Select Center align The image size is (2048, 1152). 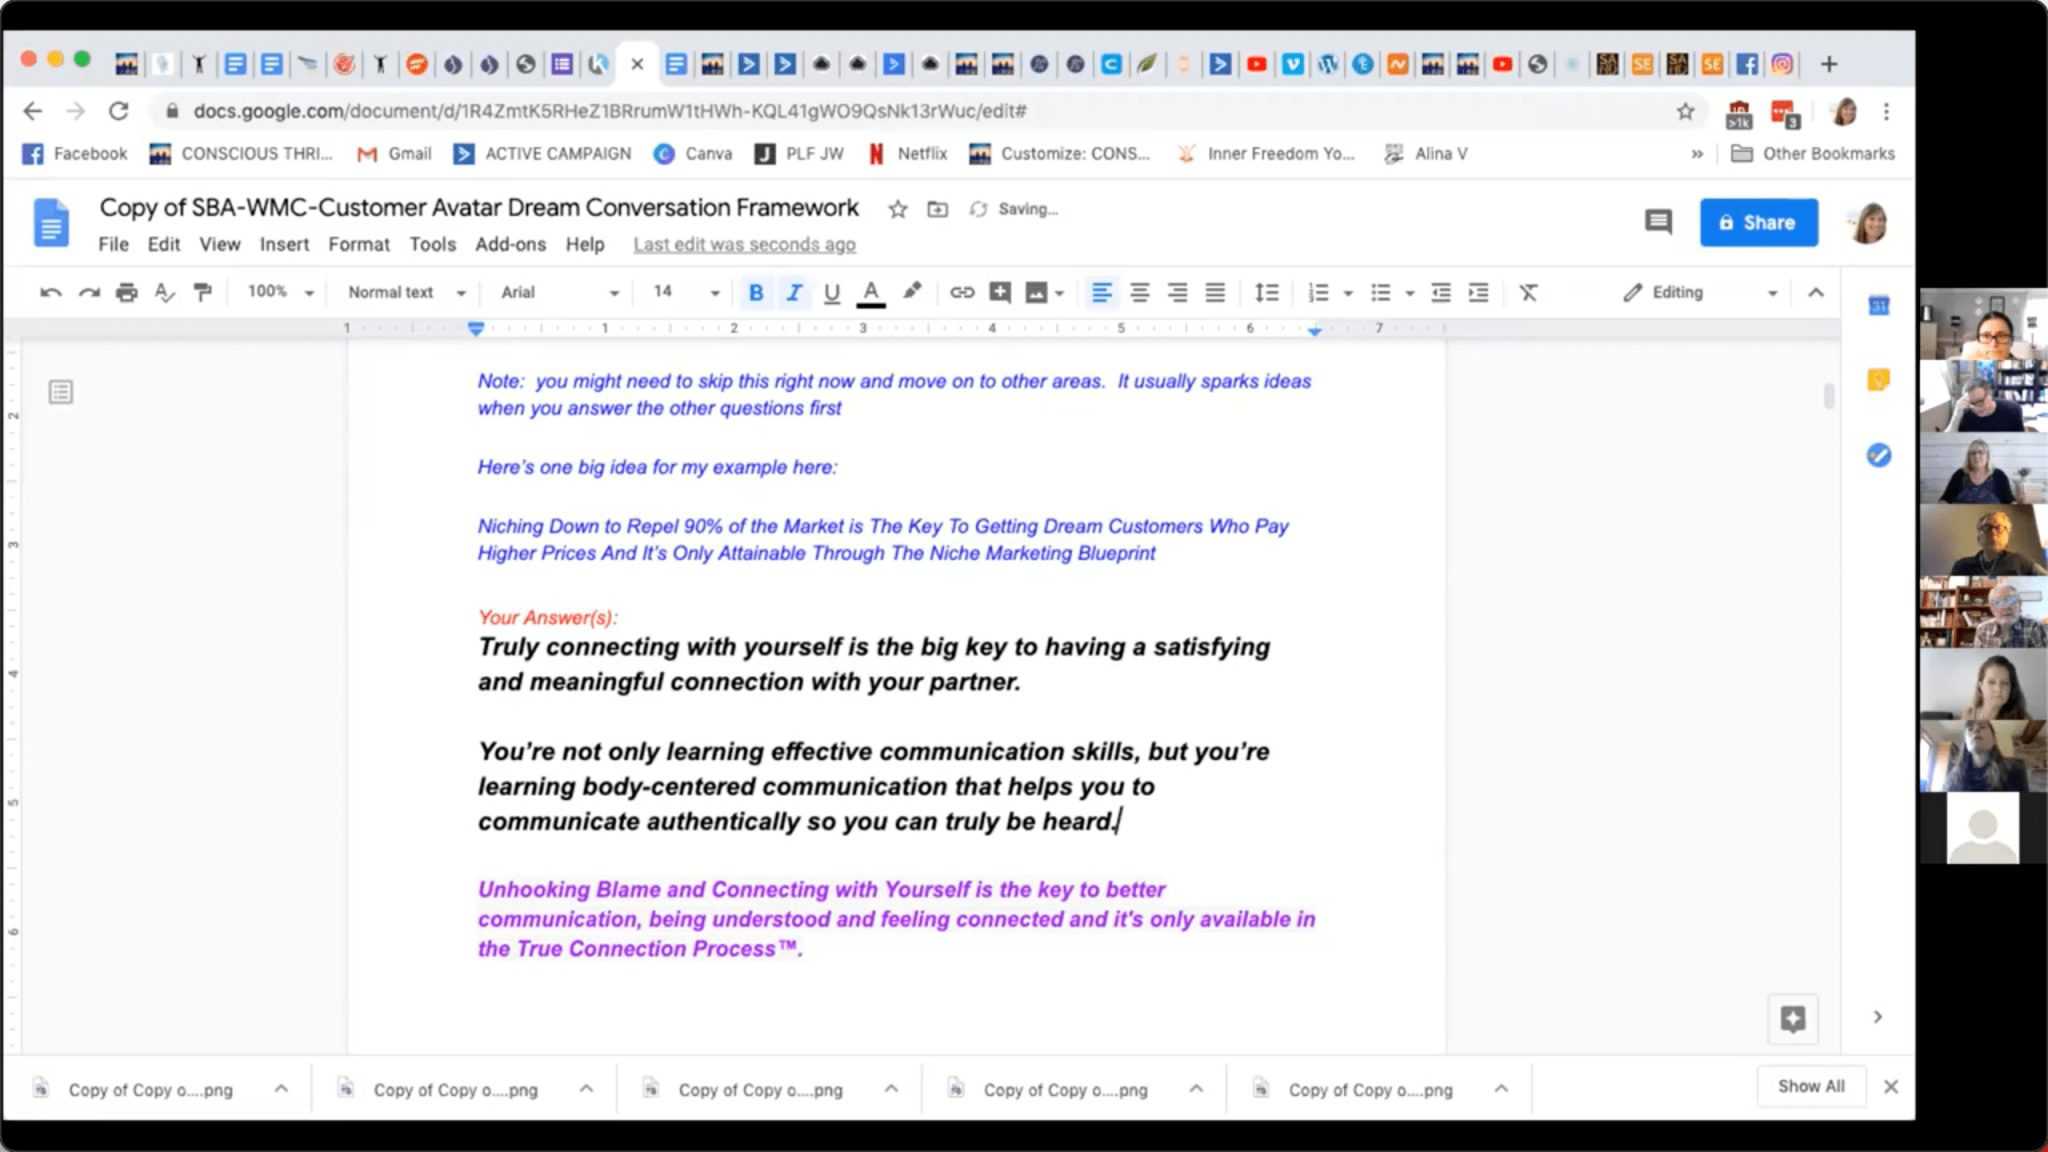1139,293
